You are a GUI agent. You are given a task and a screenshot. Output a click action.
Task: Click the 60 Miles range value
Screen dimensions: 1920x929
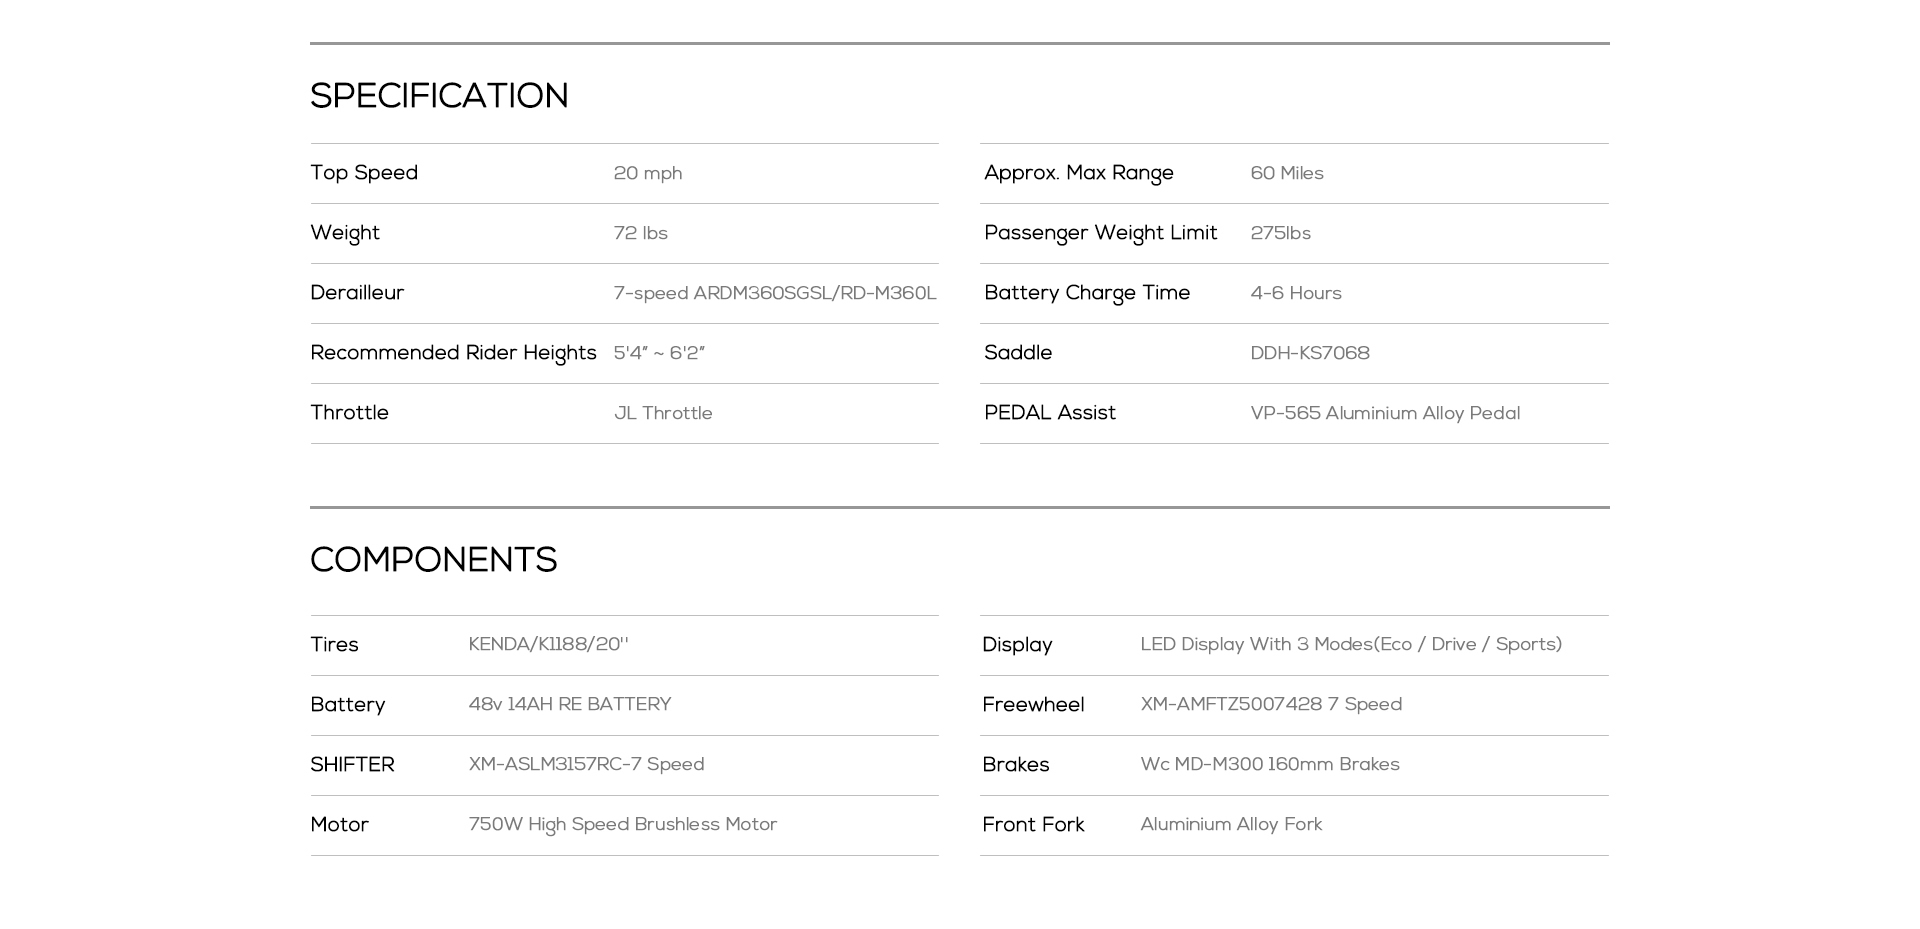(1287, 174)
